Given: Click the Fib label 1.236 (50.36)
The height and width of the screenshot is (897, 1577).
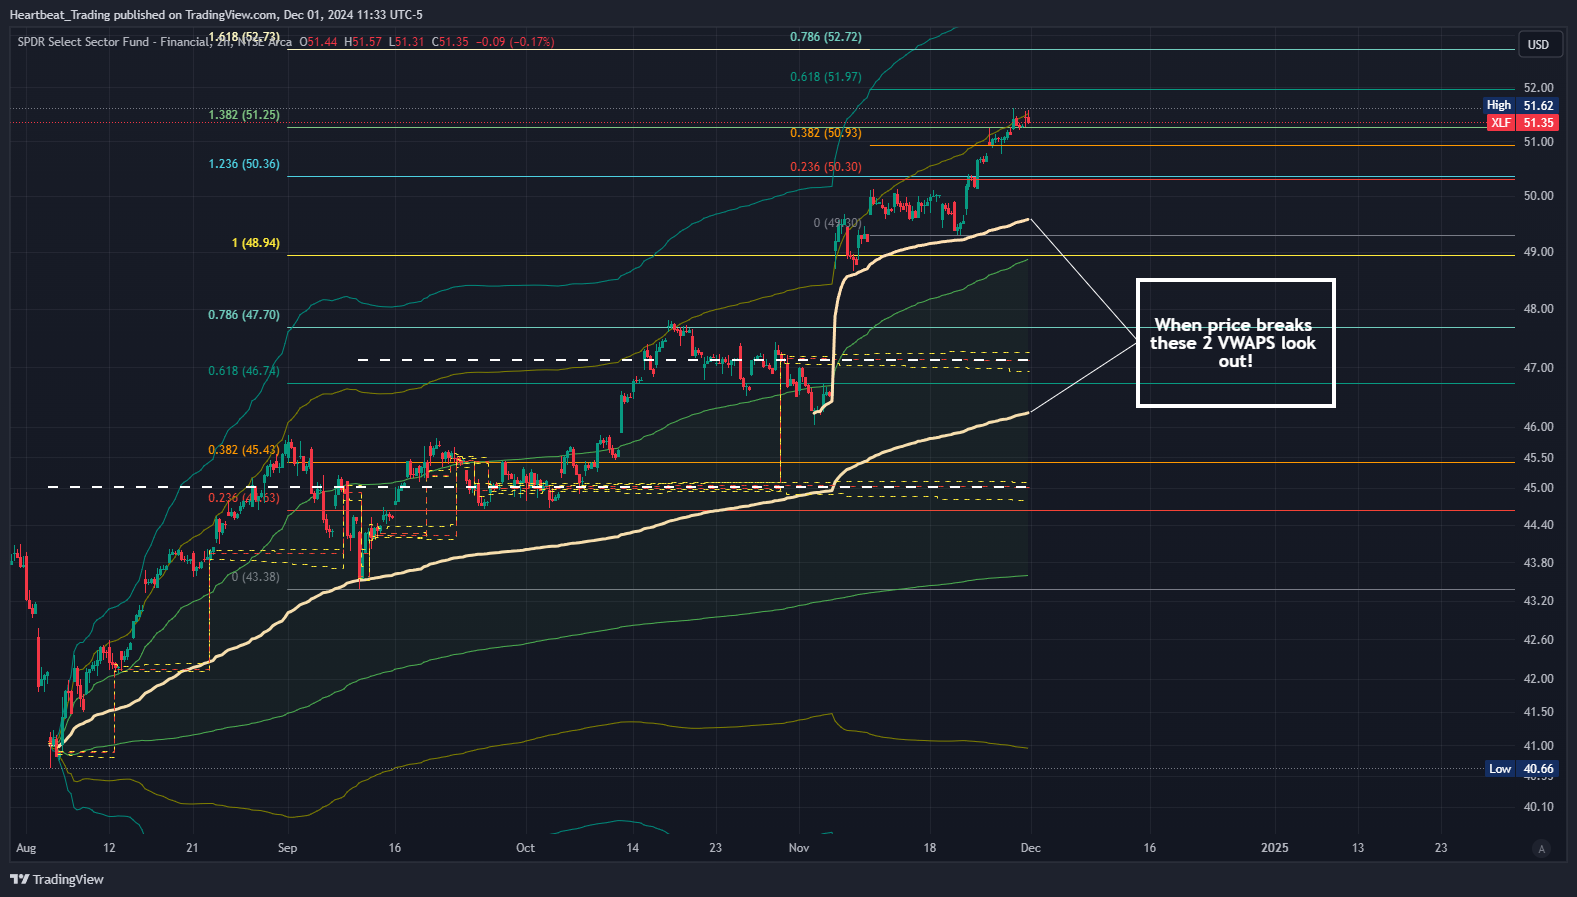Looking at the screenshot, I should (x=244, y=164).
